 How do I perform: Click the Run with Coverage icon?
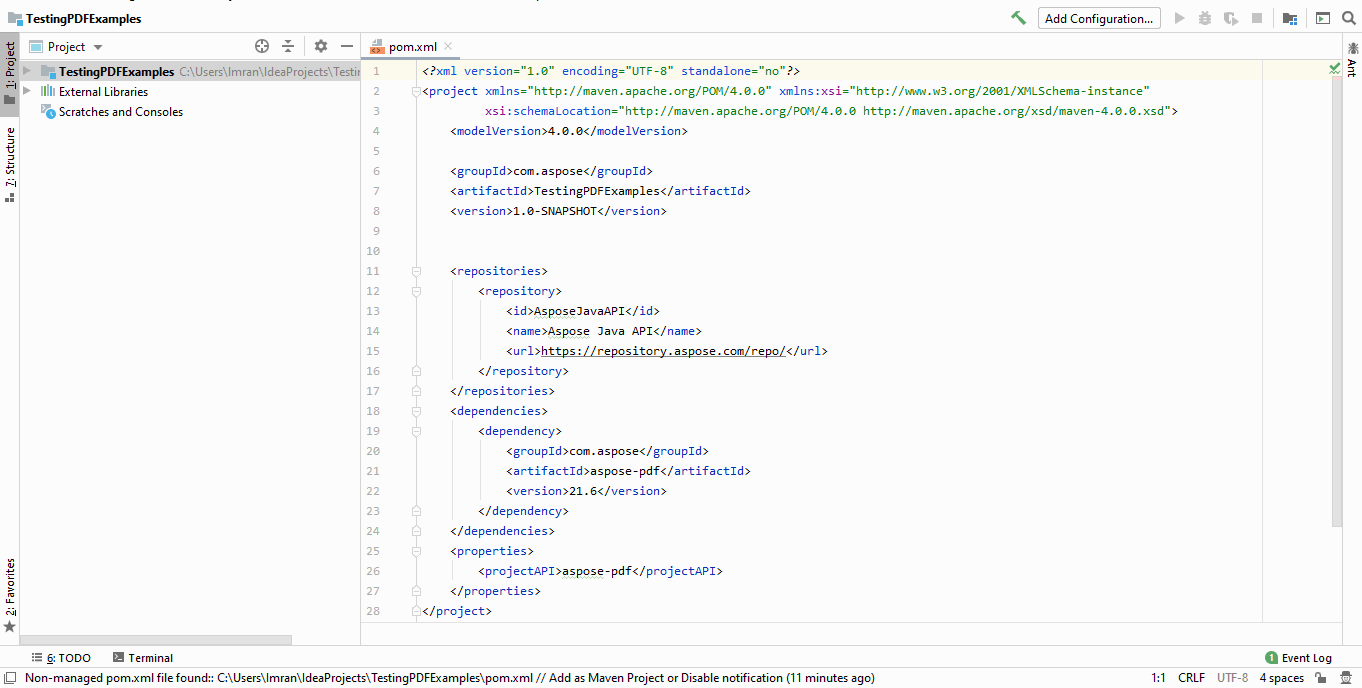pos(1230,18)
